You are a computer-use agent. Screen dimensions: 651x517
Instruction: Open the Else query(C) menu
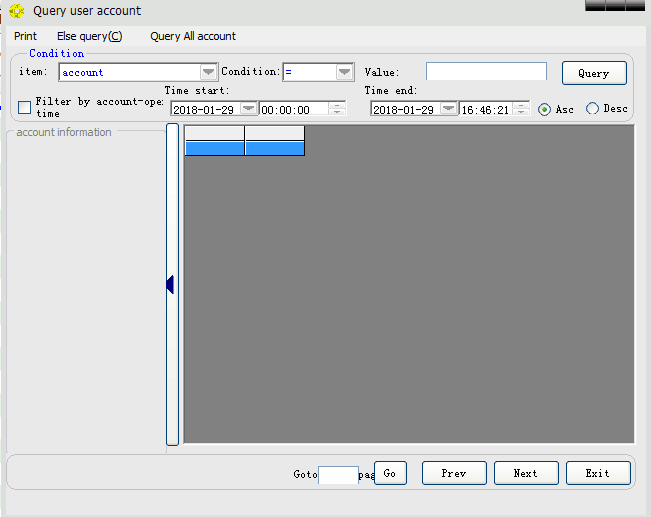tap(90, 36)
